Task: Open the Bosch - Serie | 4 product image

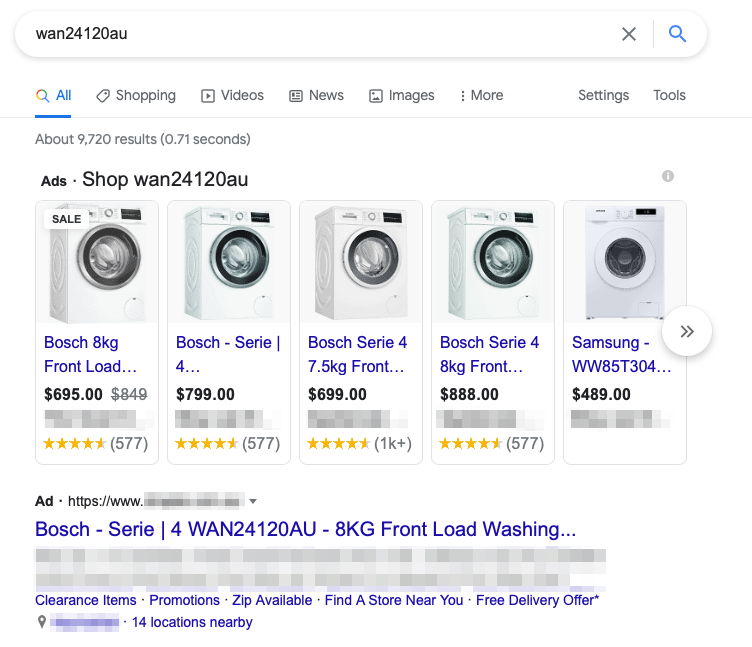Action: click(x=229, y=262)
